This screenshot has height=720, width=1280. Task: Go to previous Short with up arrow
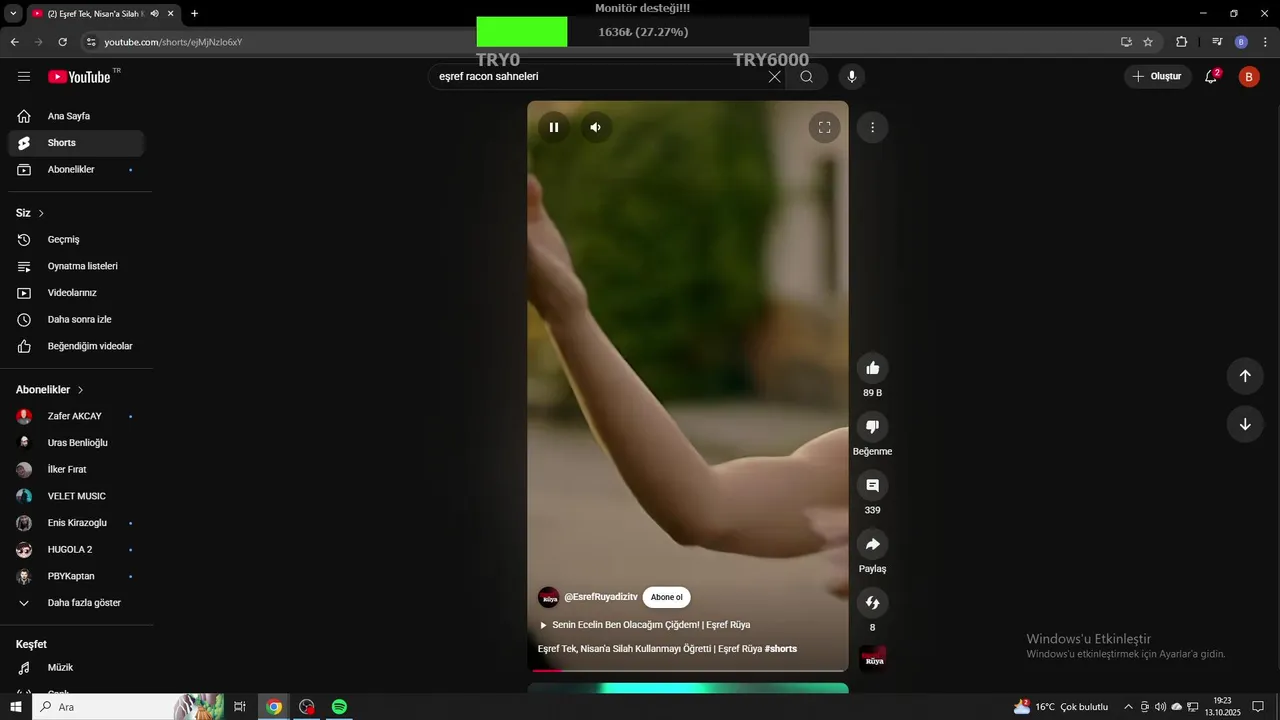[1245, 376]
